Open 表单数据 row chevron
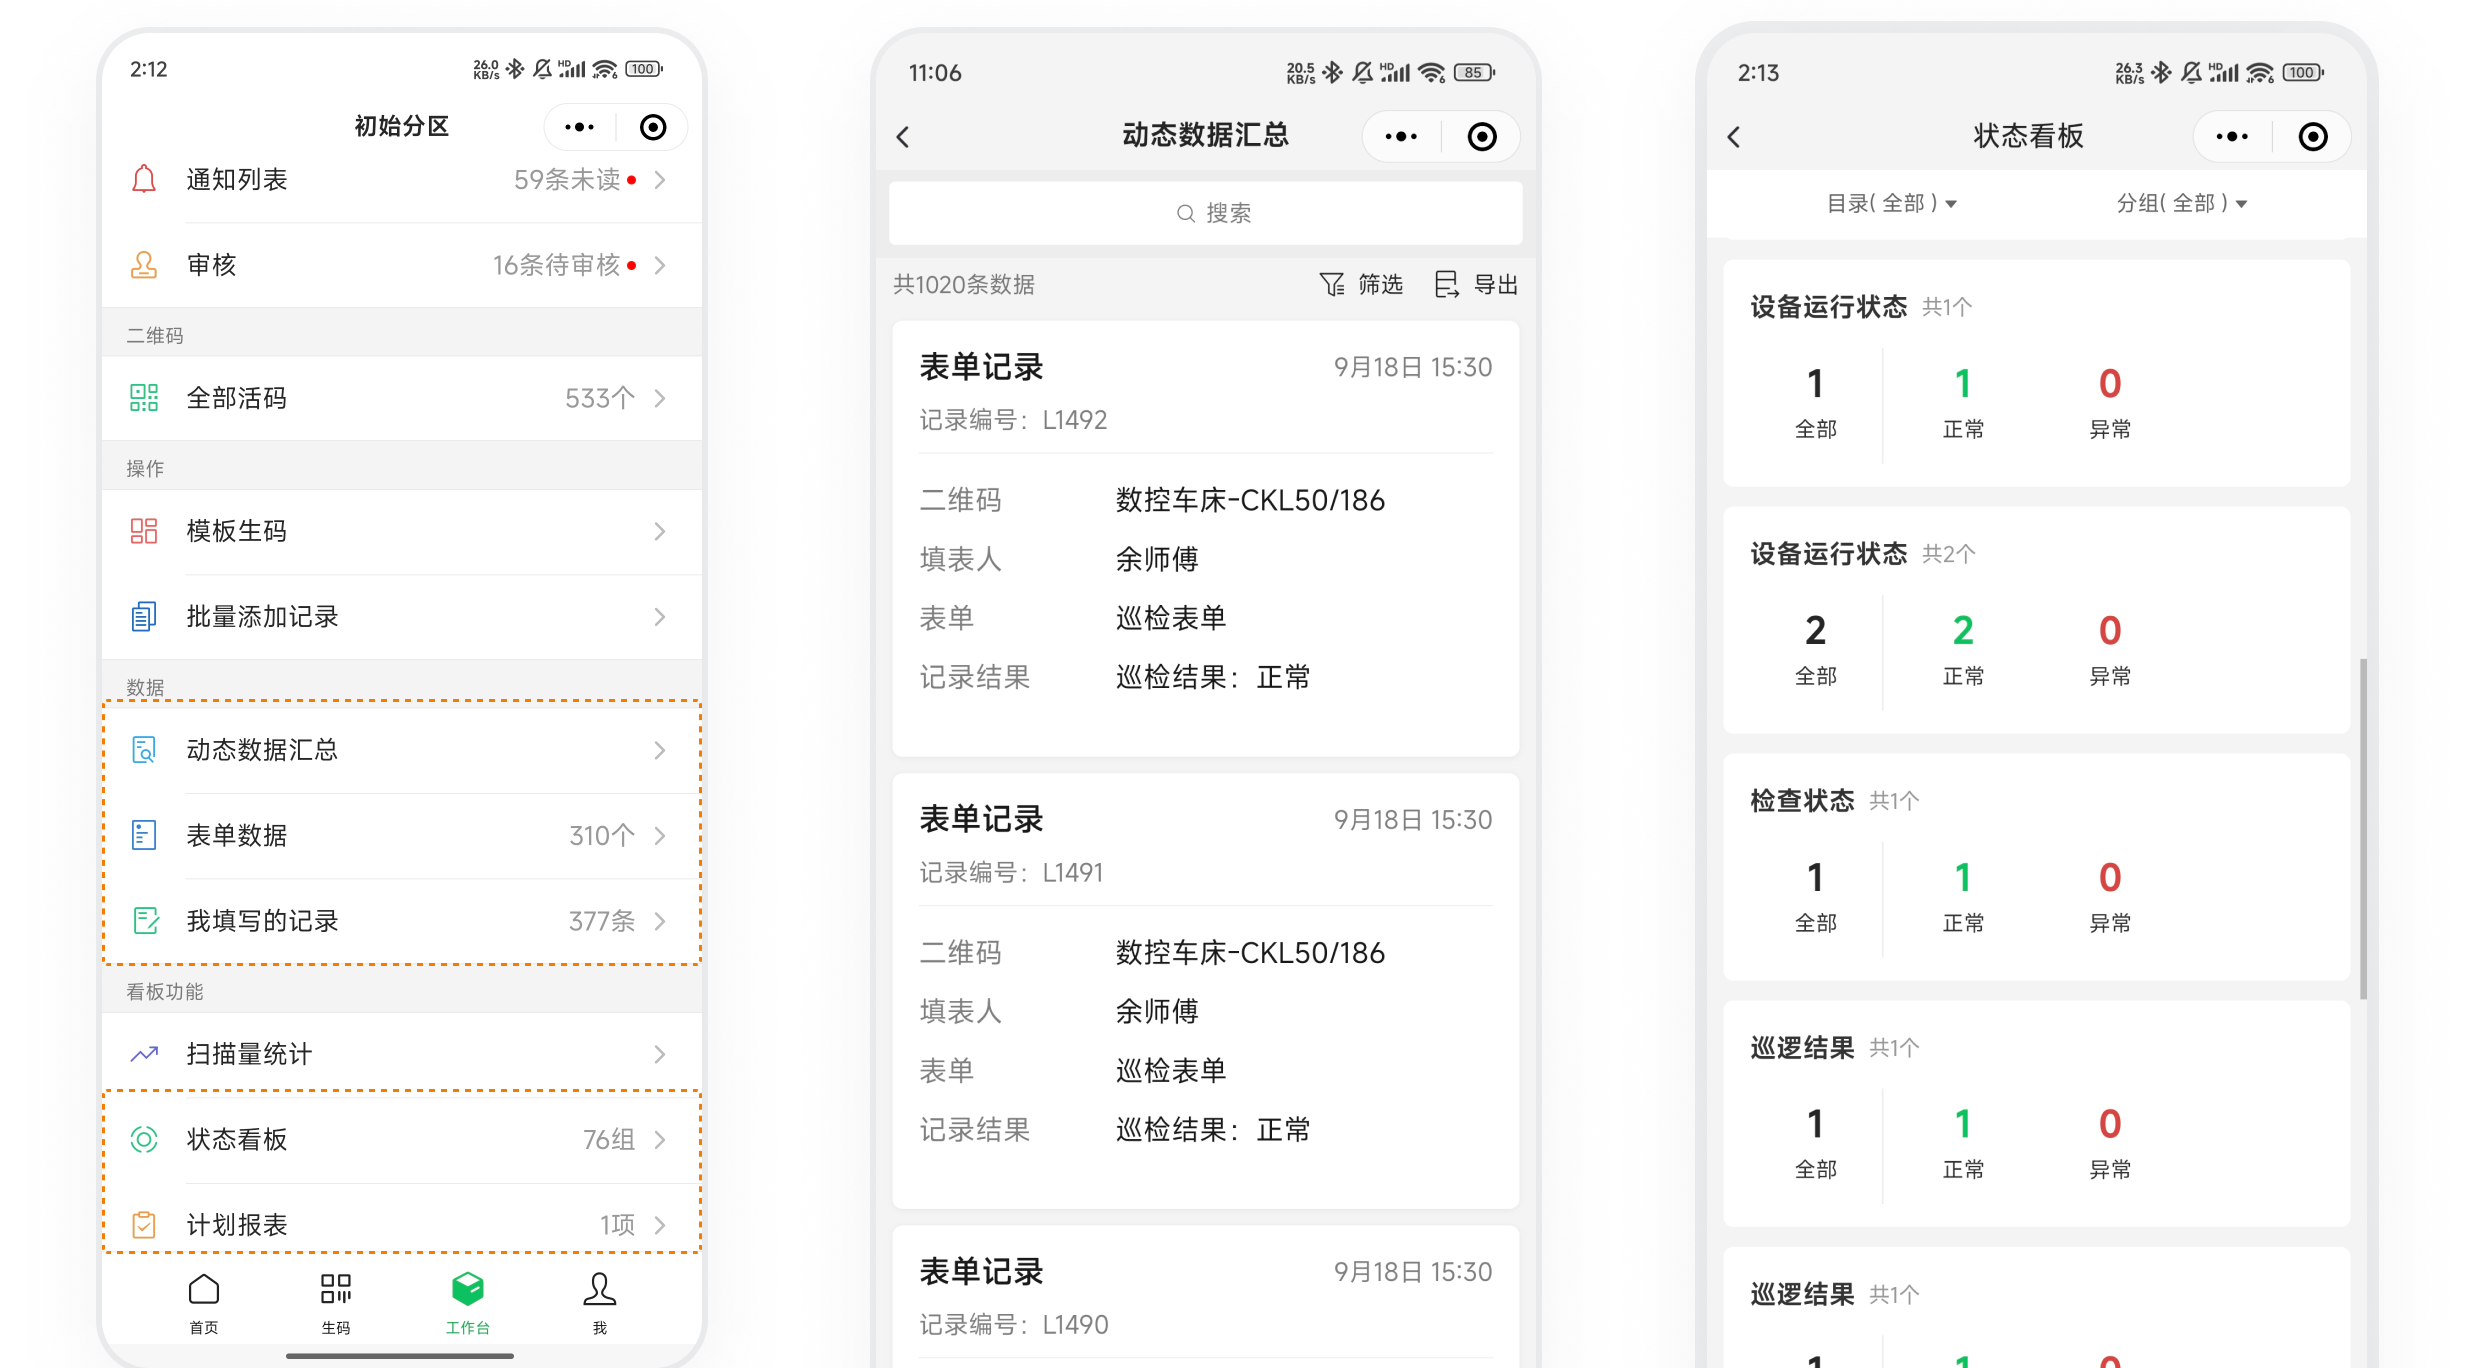The width and height of the screenshot is (2472, 1368). (660, 836)
